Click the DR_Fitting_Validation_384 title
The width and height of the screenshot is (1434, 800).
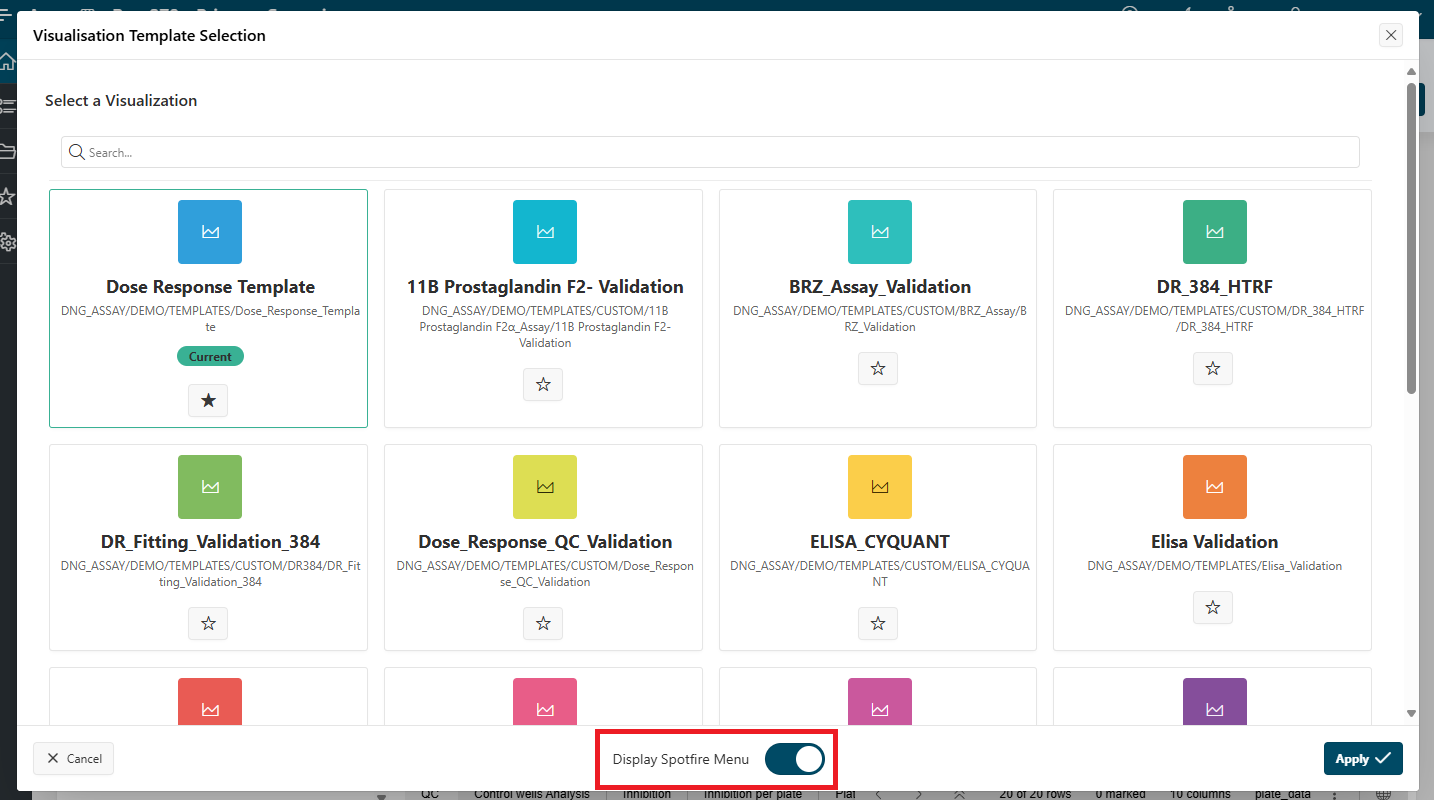point(210,542)
